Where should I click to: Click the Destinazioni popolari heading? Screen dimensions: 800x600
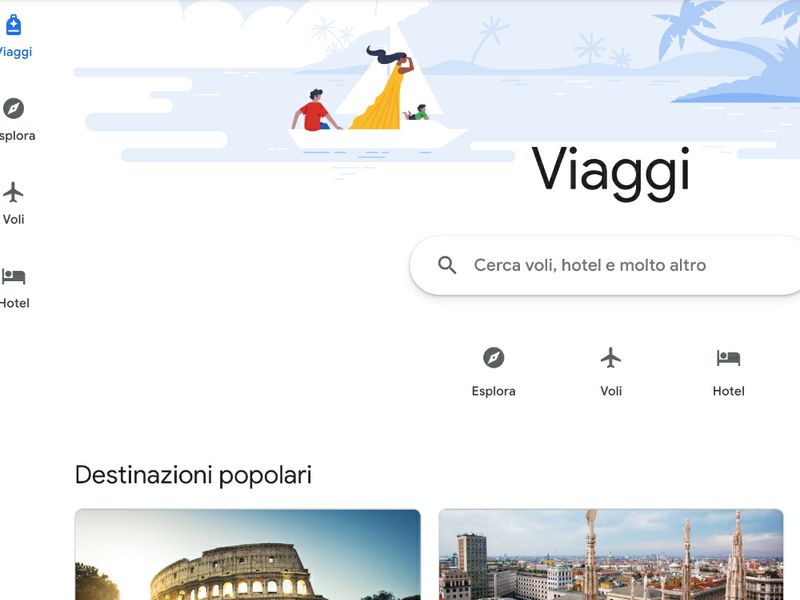pyautogui.click(x=193, y=475)
